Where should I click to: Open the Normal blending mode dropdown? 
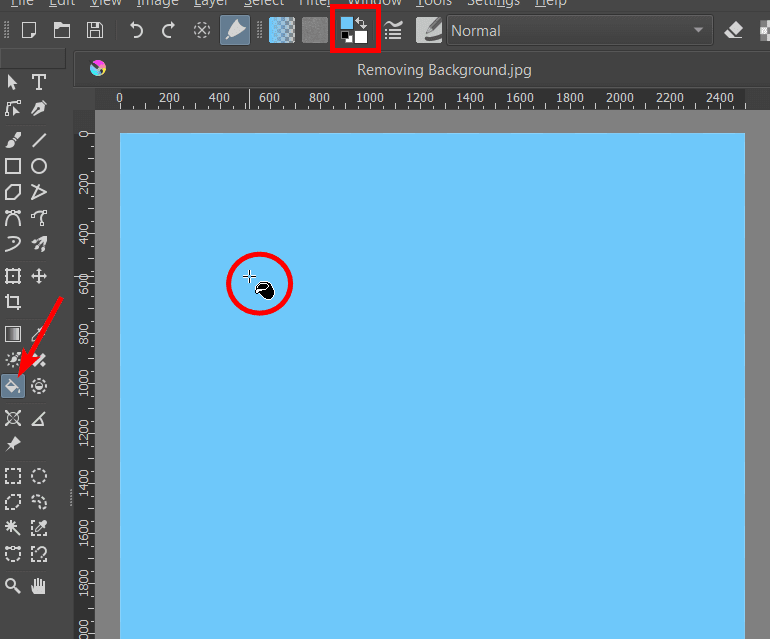579,30
